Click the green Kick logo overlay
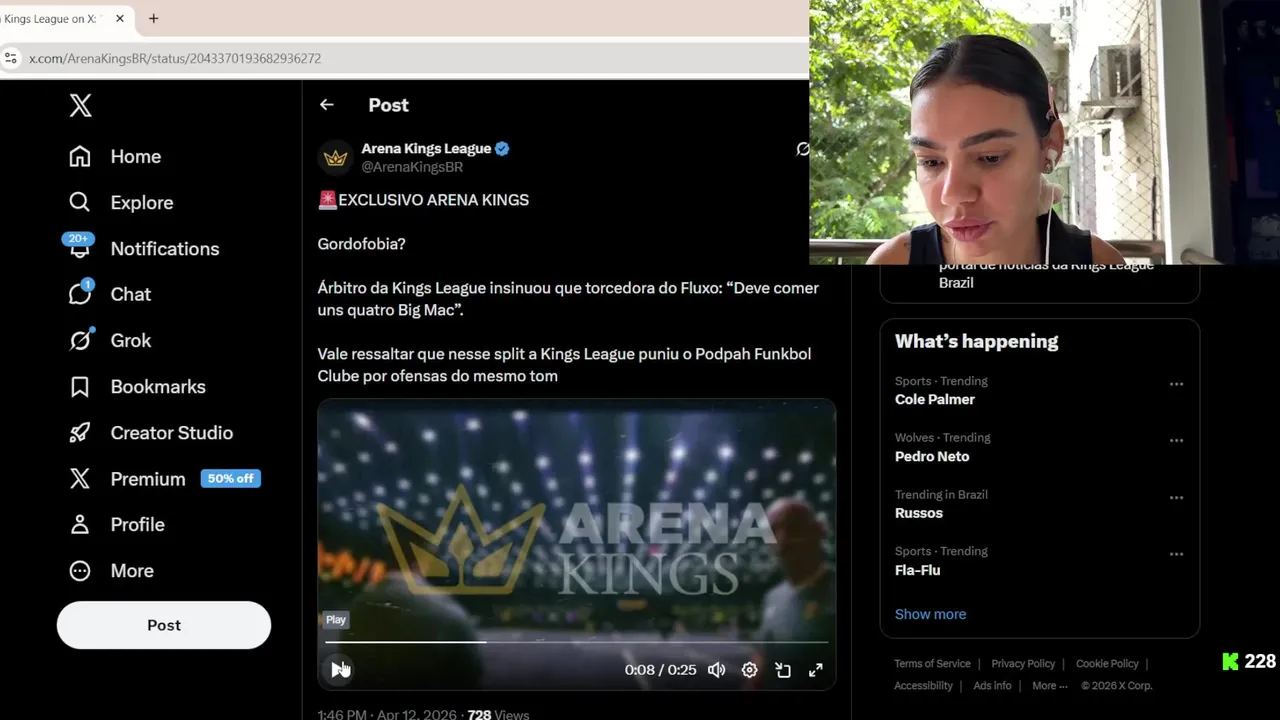1280x720 pixels. 1230,661
